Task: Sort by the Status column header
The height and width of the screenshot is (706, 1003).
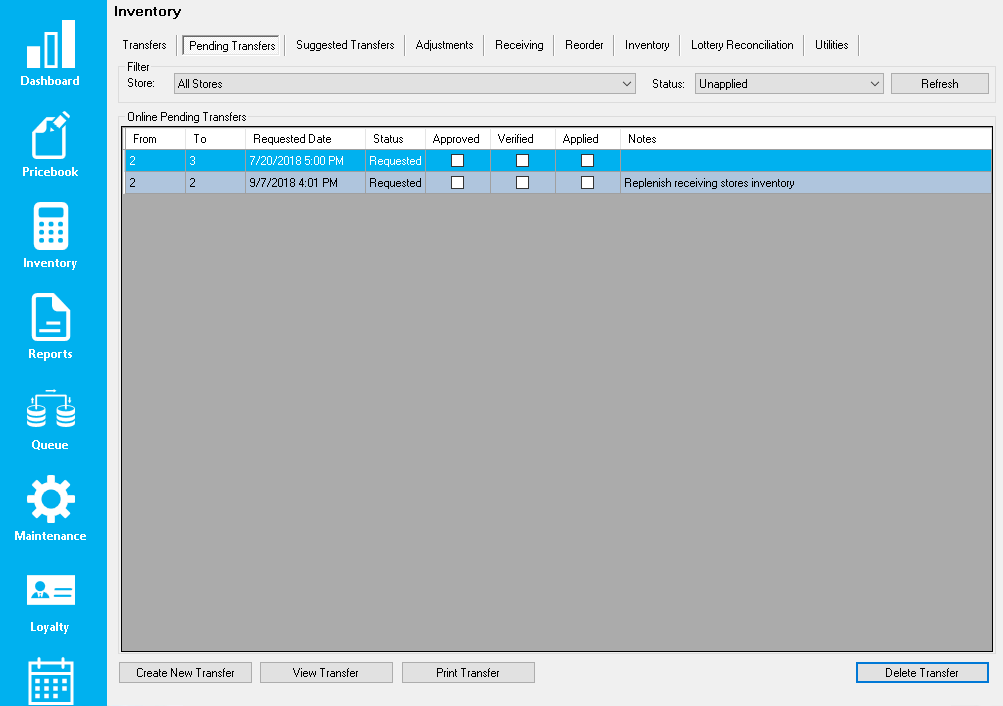Action: pos(395,139)
